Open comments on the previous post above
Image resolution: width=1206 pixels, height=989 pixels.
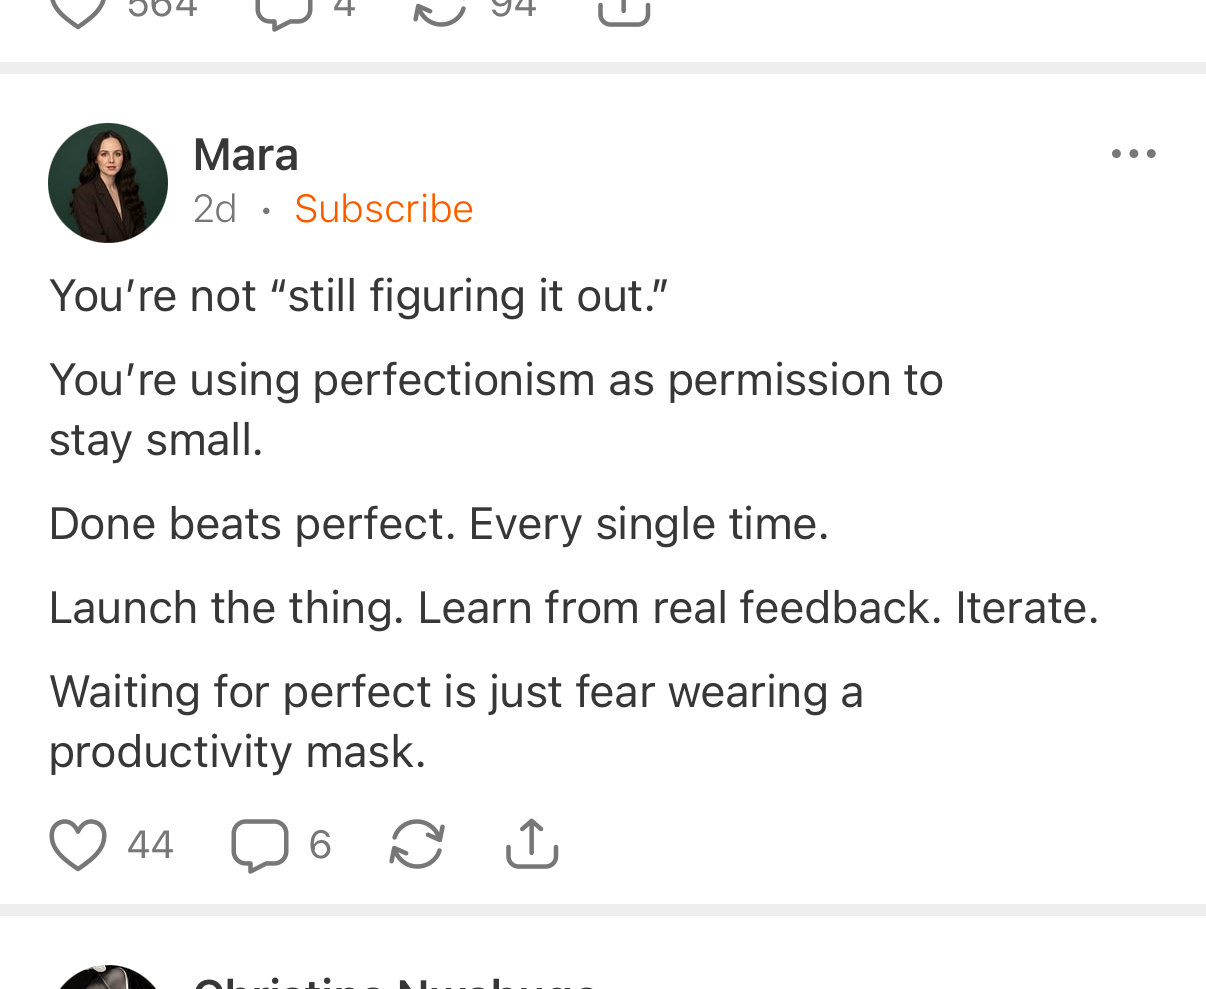click(284, 10)
